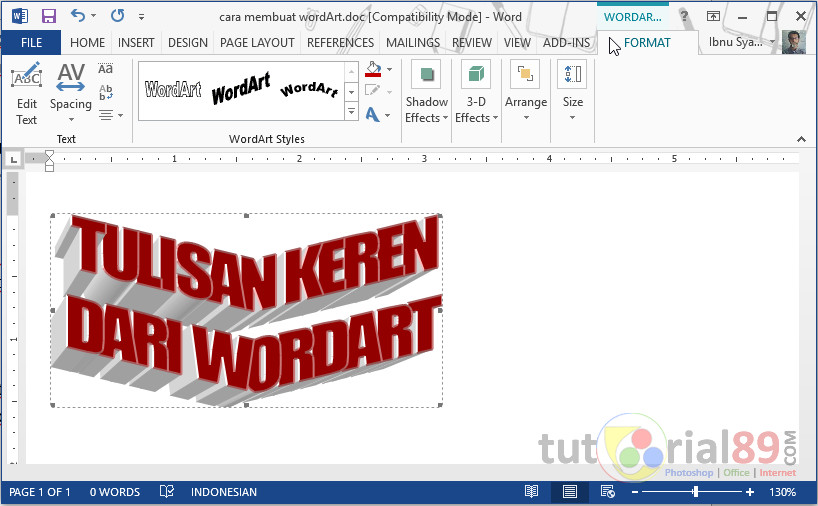Switch to the DESIGN tab
818x506 pixels.
[188, 43]
